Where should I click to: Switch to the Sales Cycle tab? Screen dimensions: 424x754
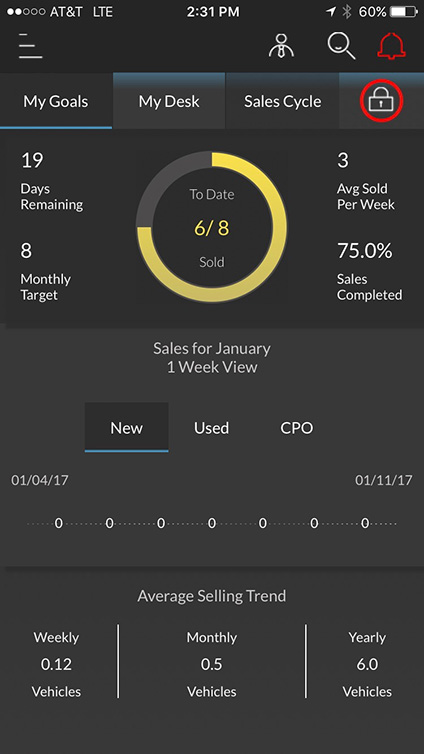(282, 101)
